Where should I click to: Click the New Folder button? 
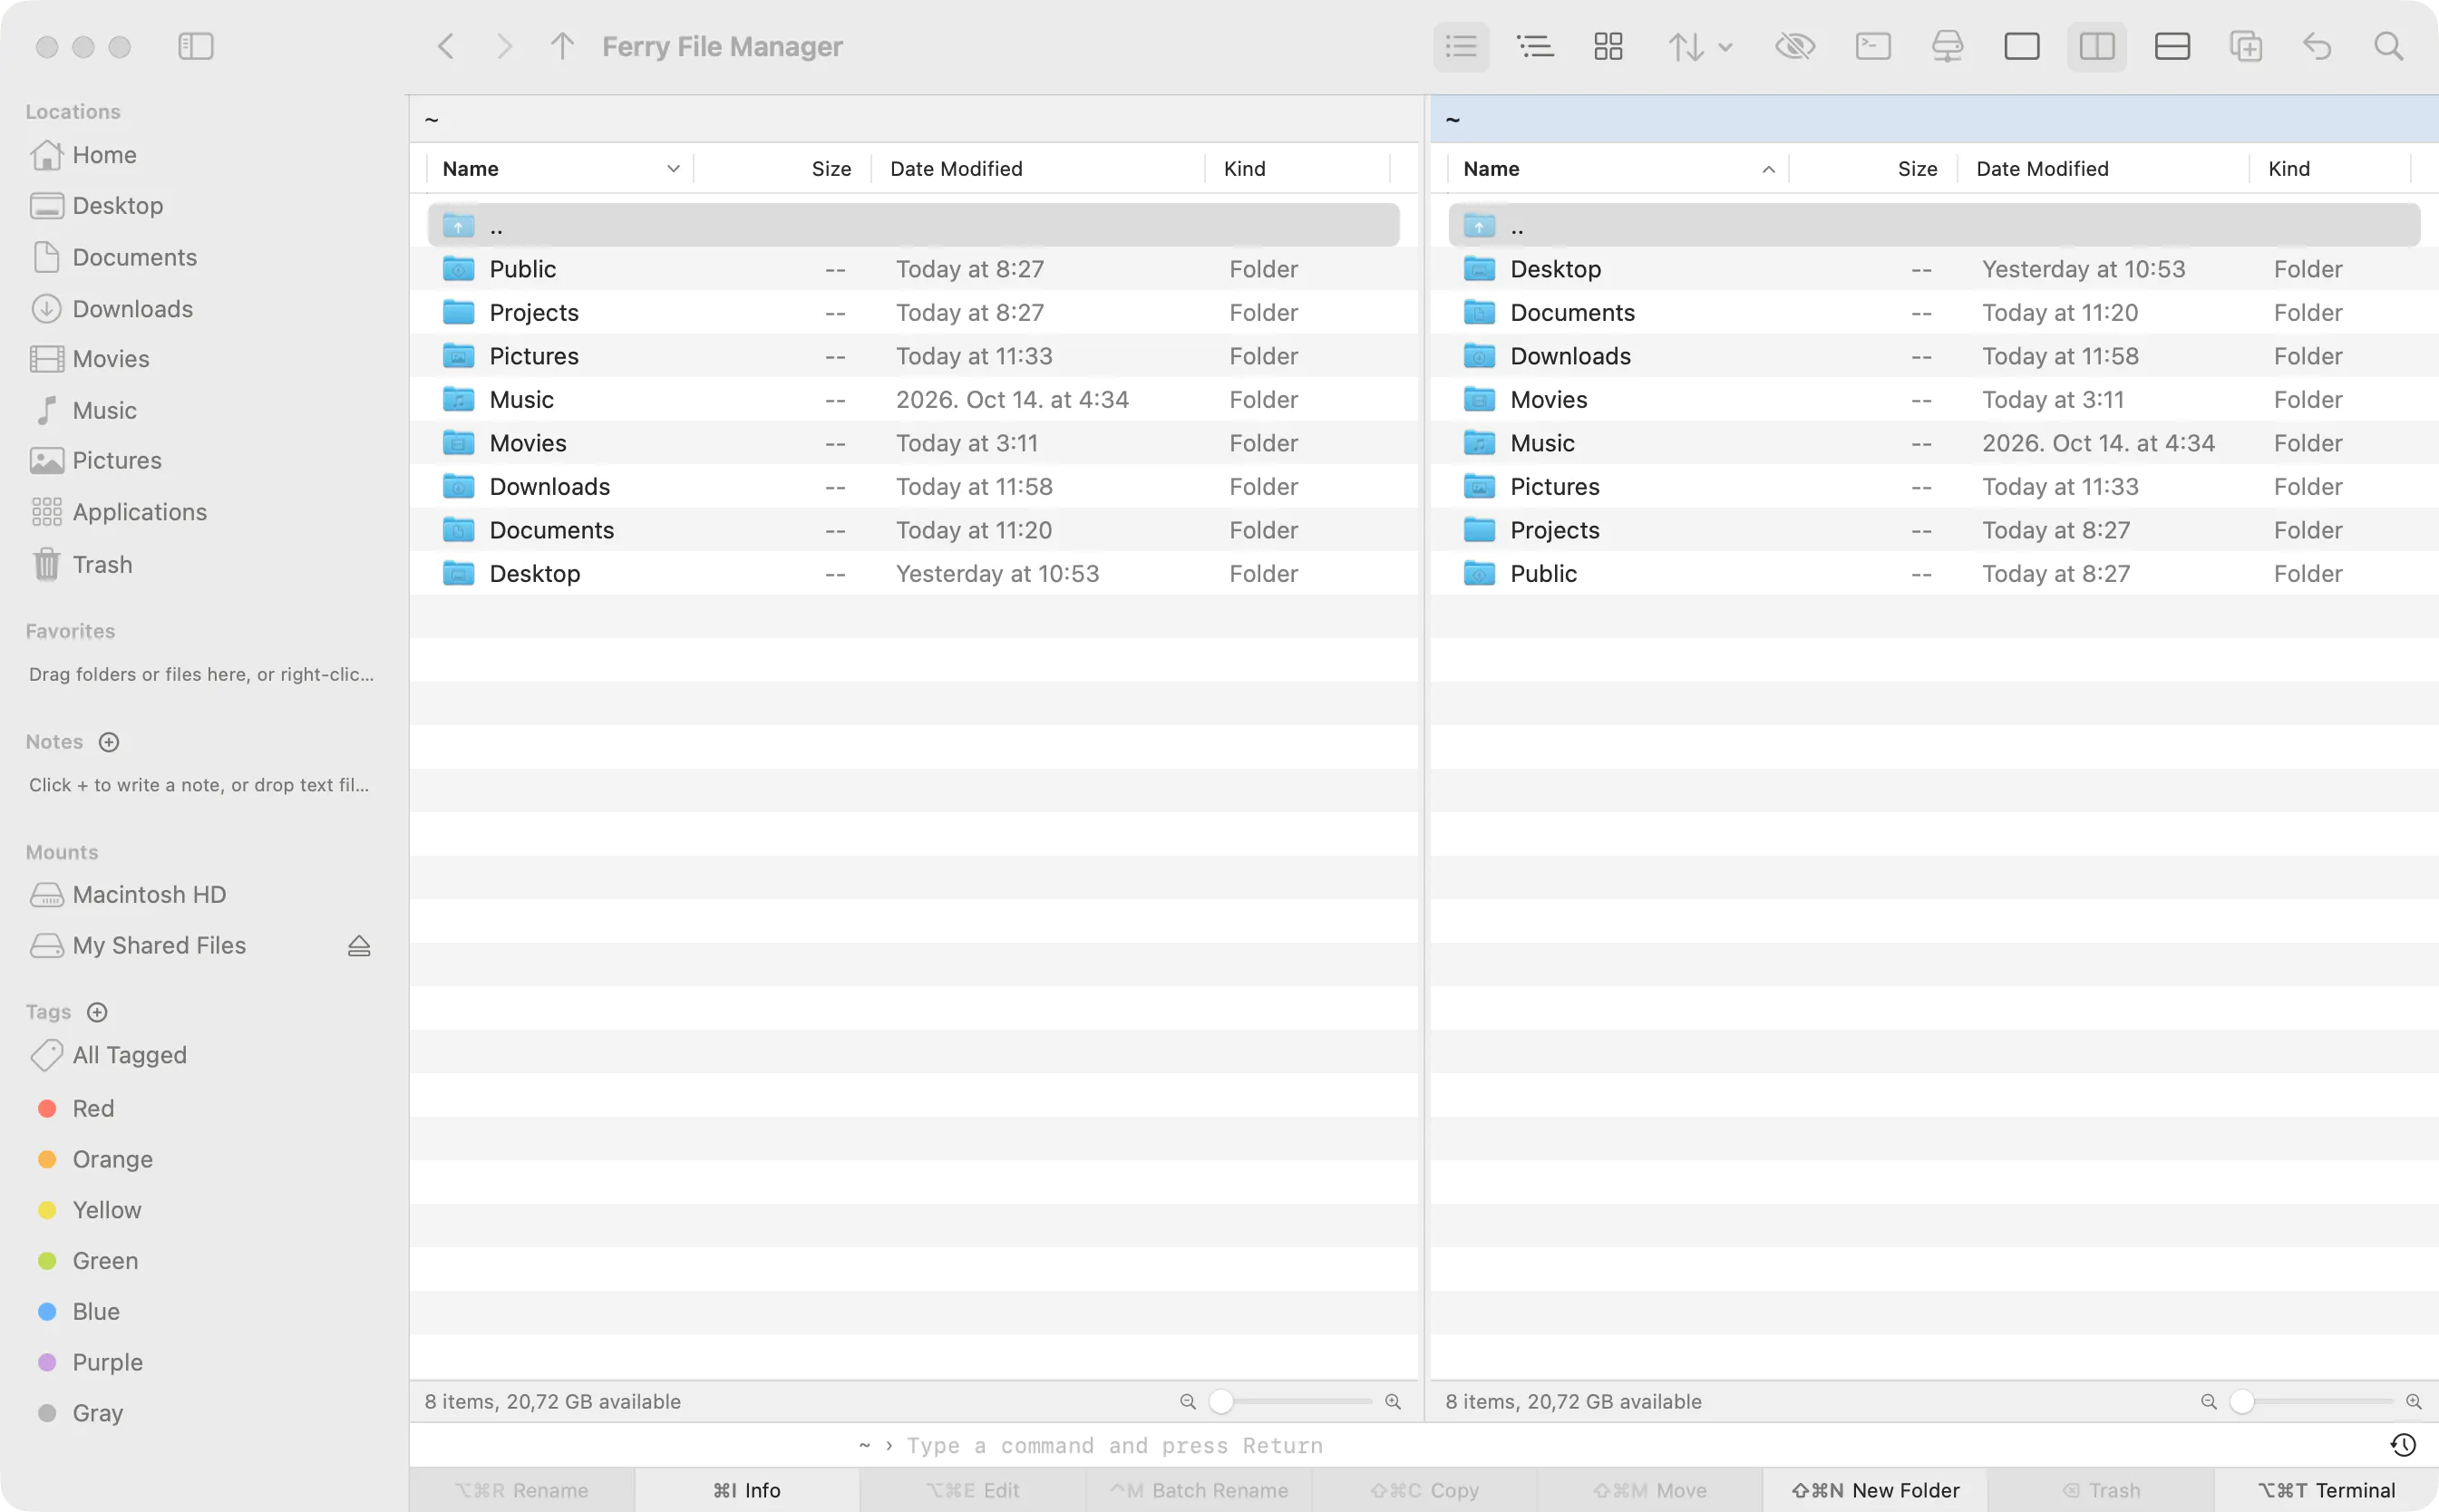1875,1490
